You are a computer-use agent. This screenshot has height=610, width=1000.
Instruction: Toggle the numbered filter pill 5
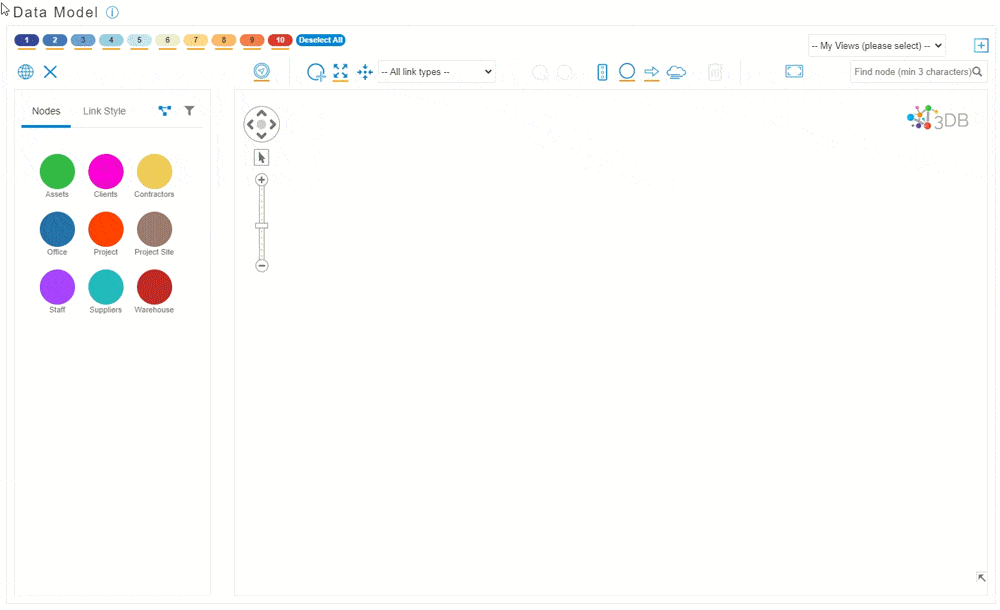pos(139,40)
